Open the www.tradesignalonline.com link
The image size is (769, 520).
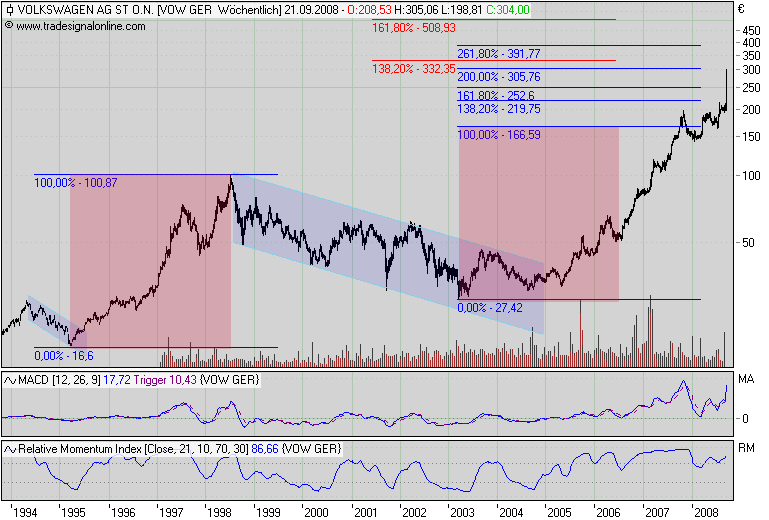tap(81, 26)
